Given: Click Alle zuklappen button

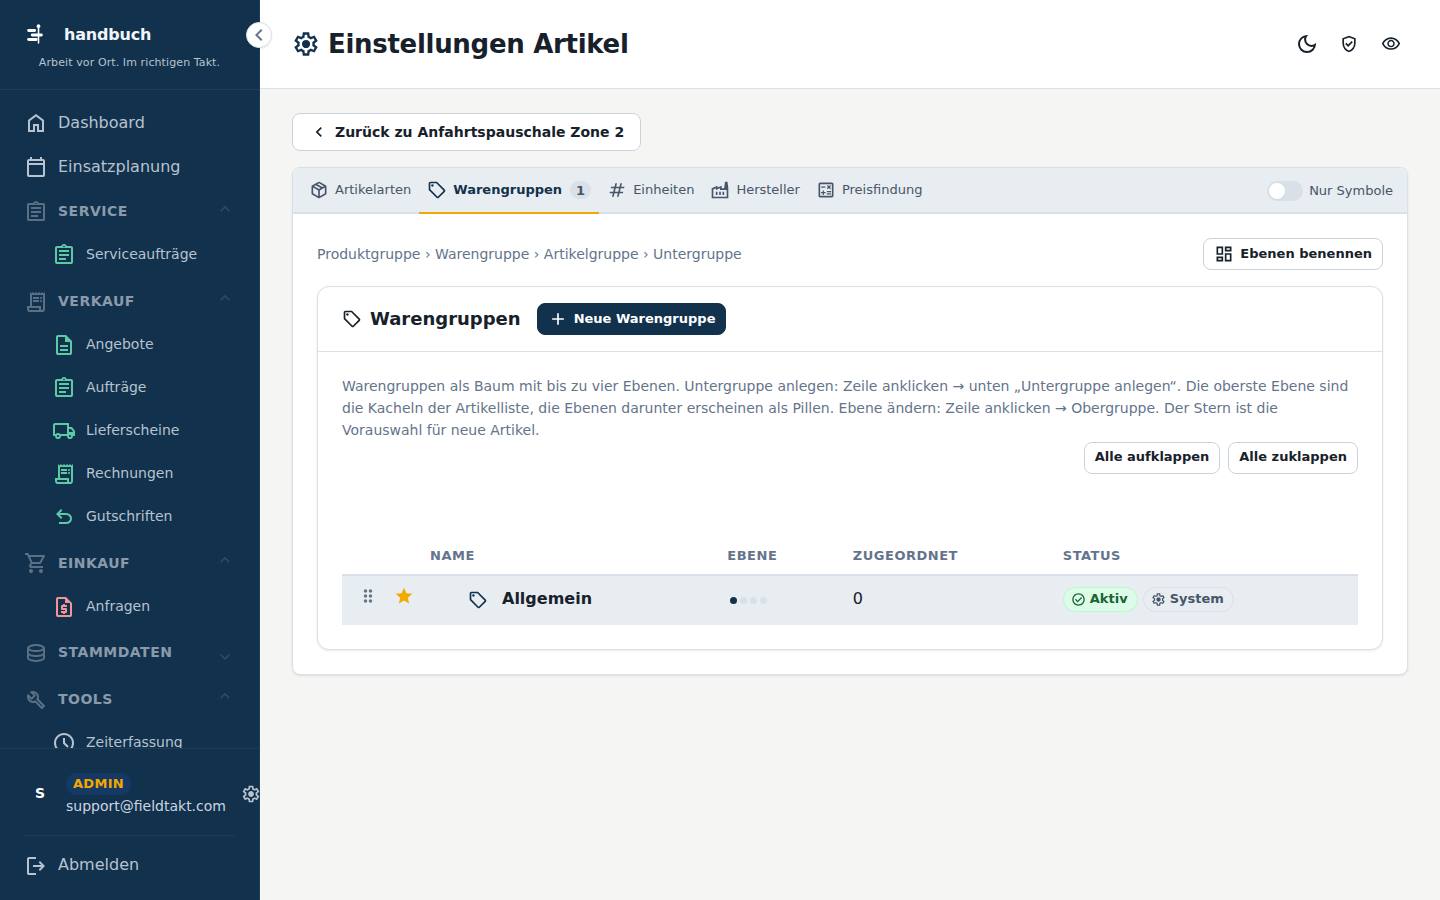Looking at the screenshot, I should tap(1292, 457).
